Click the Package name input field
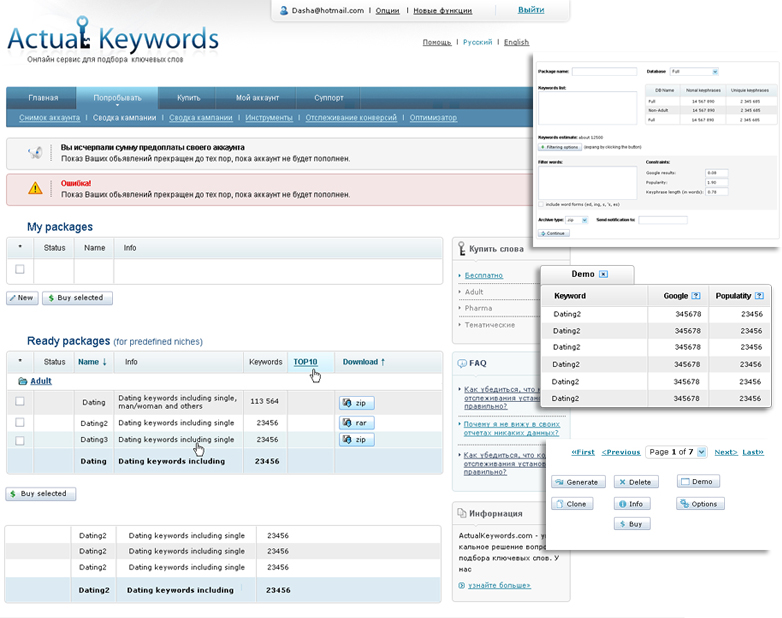Image resolution: width=782 pixels, height=618 pixels. [x=603, y=72]
